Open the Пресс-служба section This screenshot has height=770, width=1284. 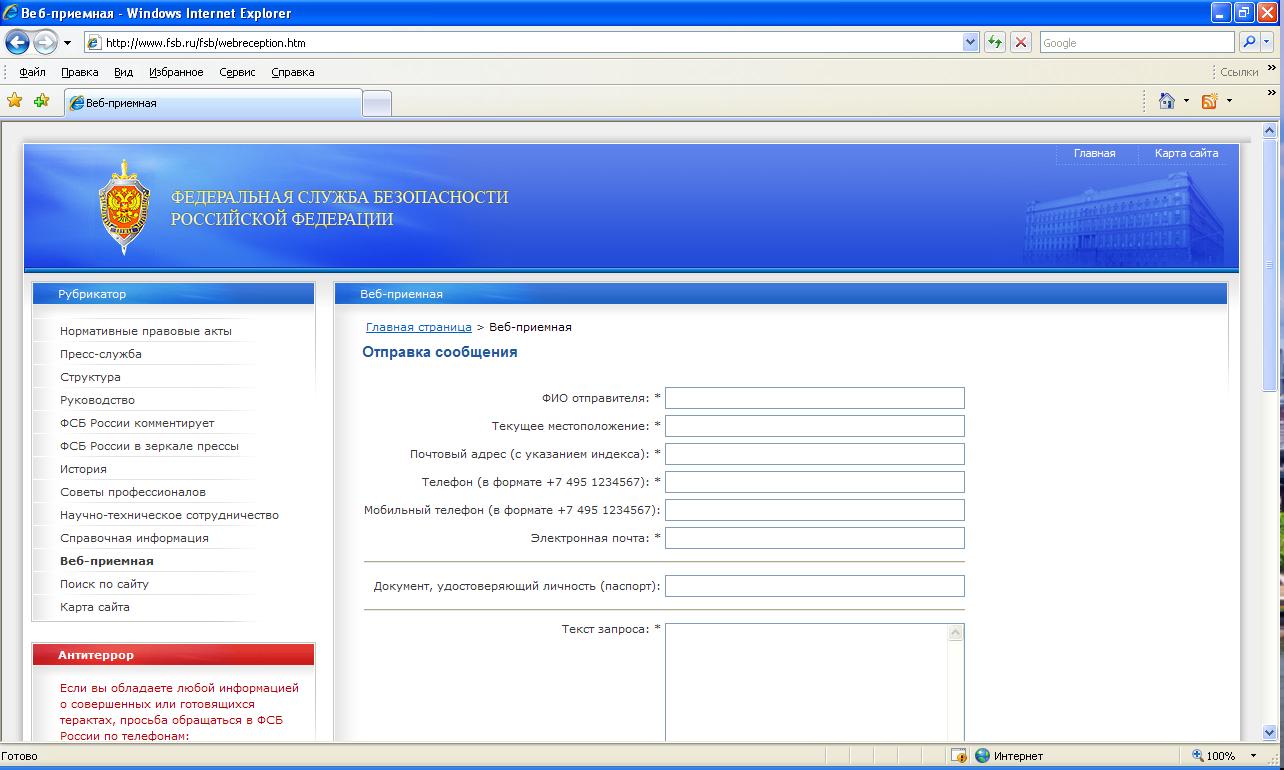click(x=100, y=354)
